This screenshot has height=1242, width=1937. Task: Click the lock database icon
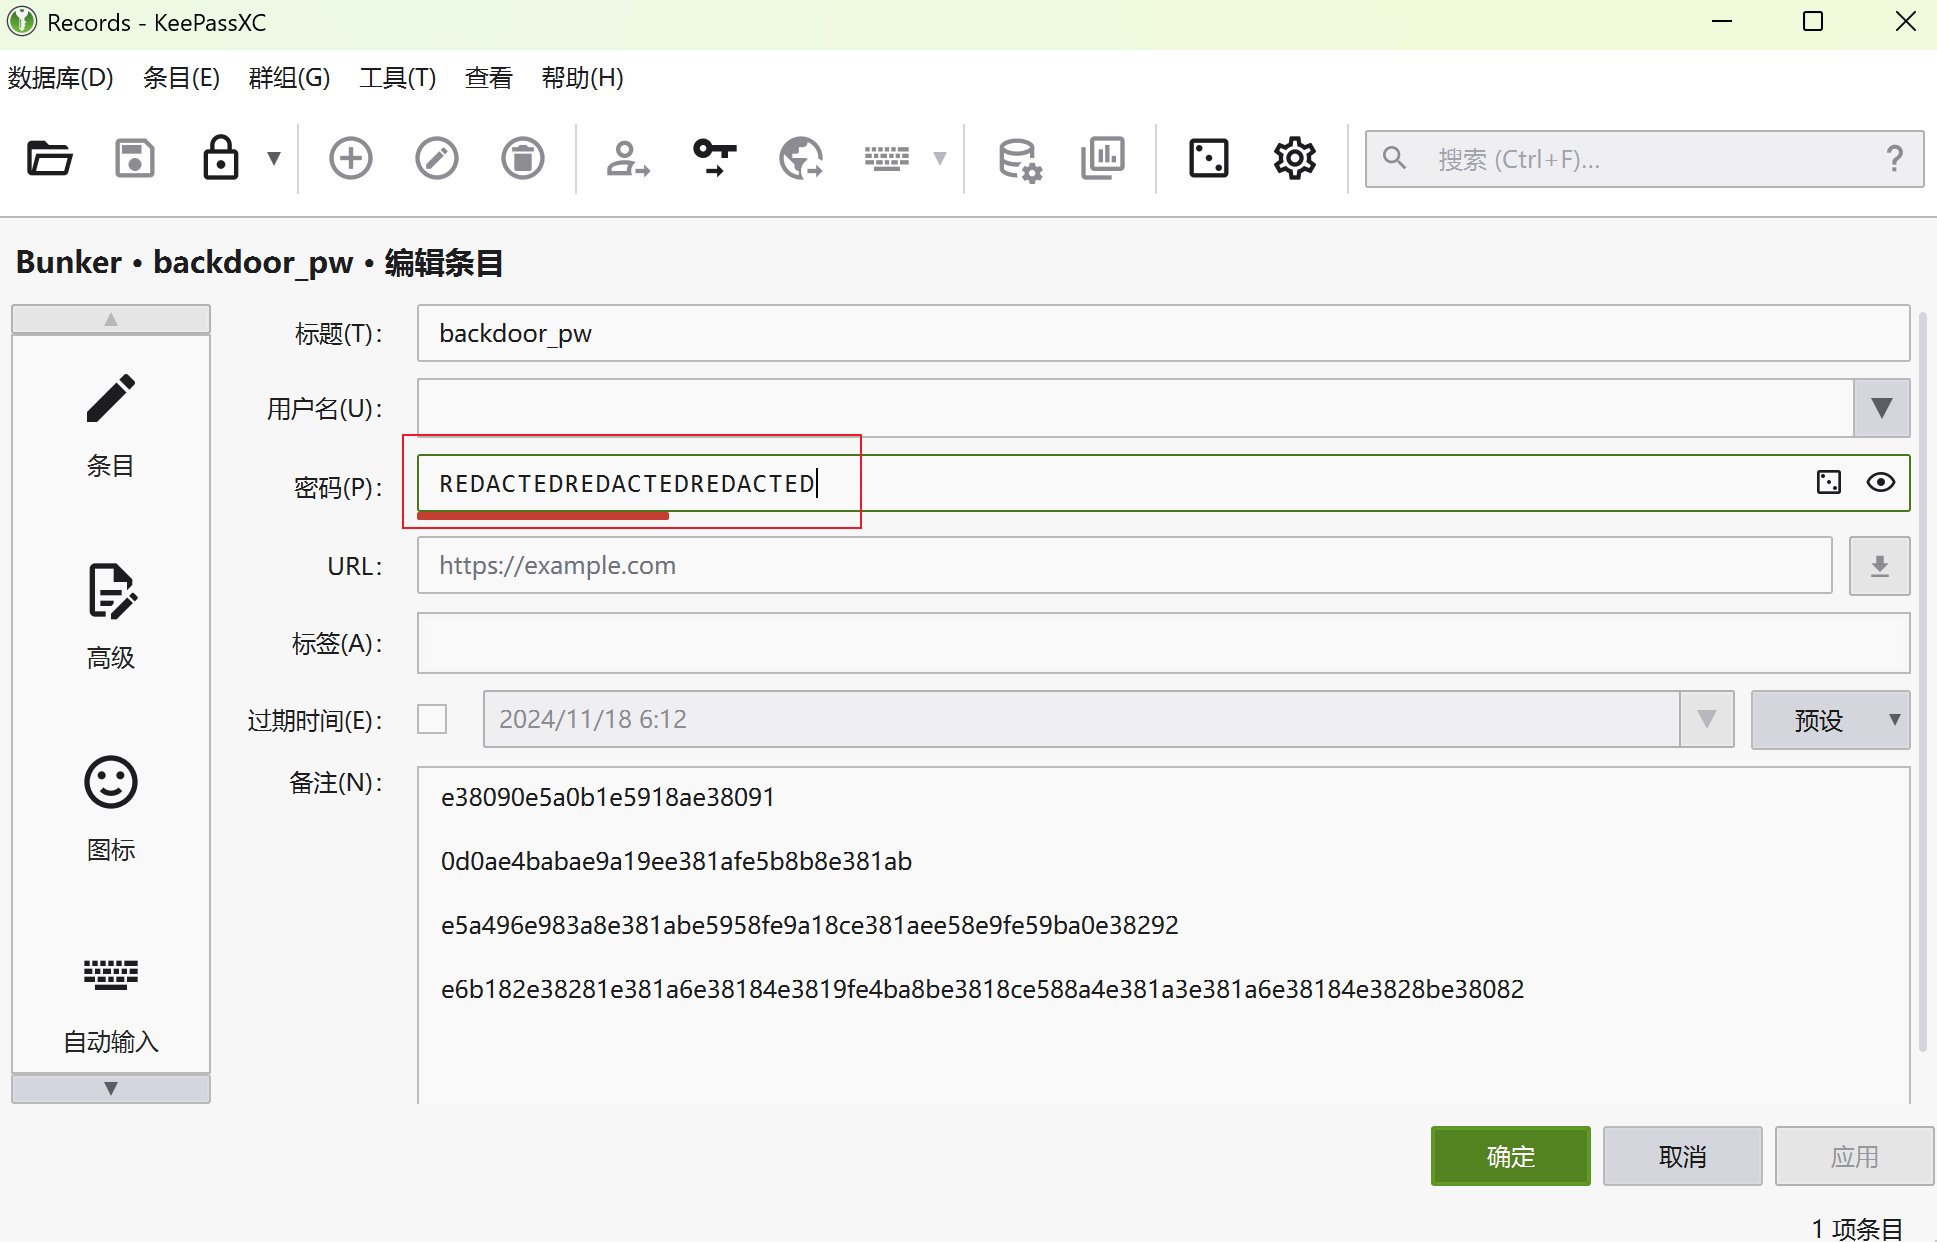(x=220, y=158)
